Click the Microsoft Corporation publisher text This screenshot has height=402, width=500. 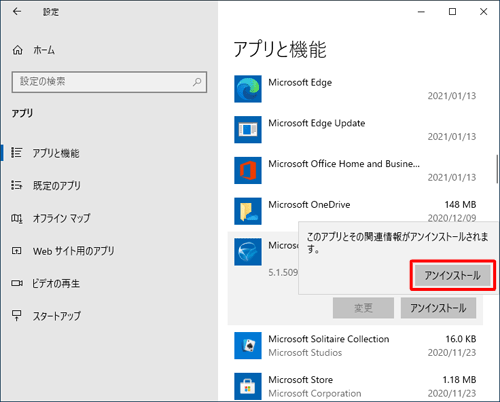click(315, 393)
